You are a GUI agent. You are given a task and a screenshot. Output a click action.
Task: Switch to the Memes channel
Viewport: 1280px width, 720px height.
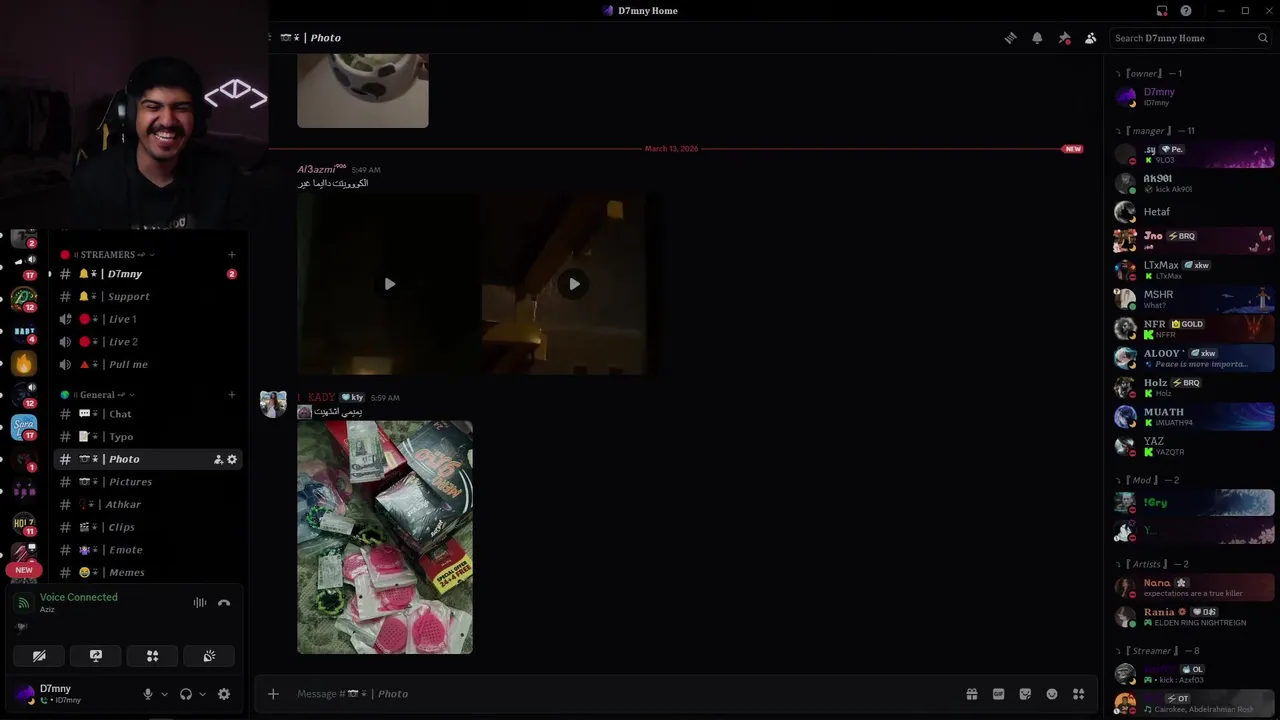(x=148, y=573)
